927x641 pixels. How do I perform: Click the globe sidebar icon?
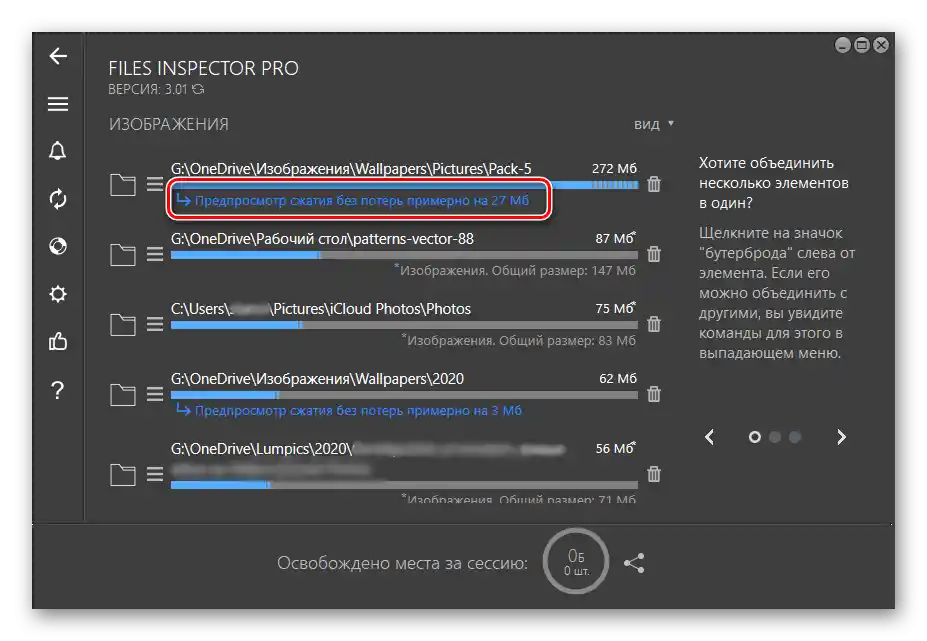[x=58, y=246]
